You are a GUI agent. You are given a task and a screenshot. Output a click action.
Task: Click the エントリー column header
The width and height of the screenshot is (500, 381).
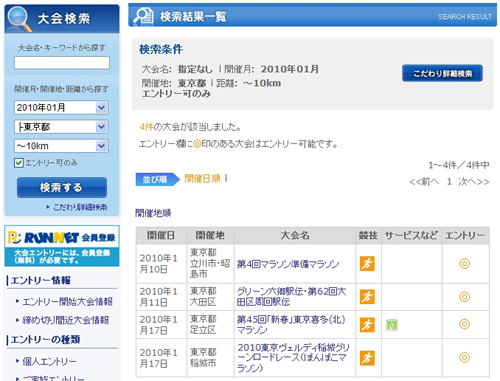click(465, 236)
